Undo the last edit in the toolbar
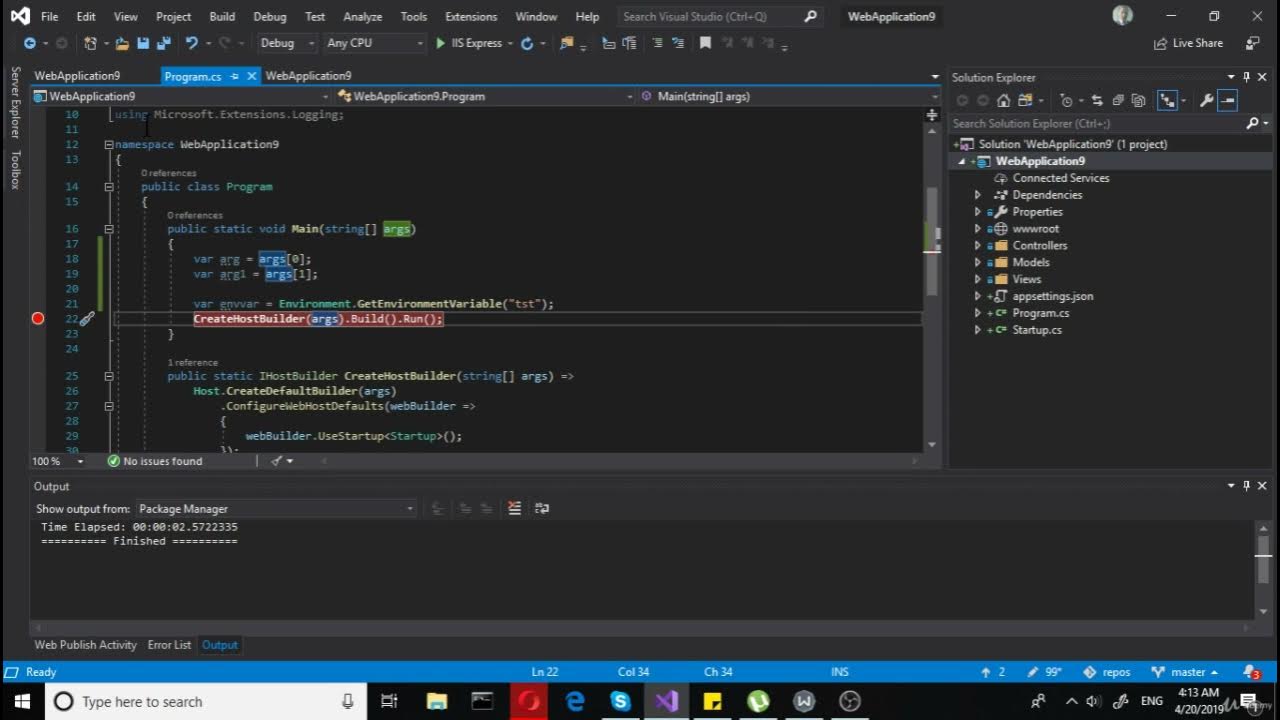1280x720 pixels. tap(191, 43)
